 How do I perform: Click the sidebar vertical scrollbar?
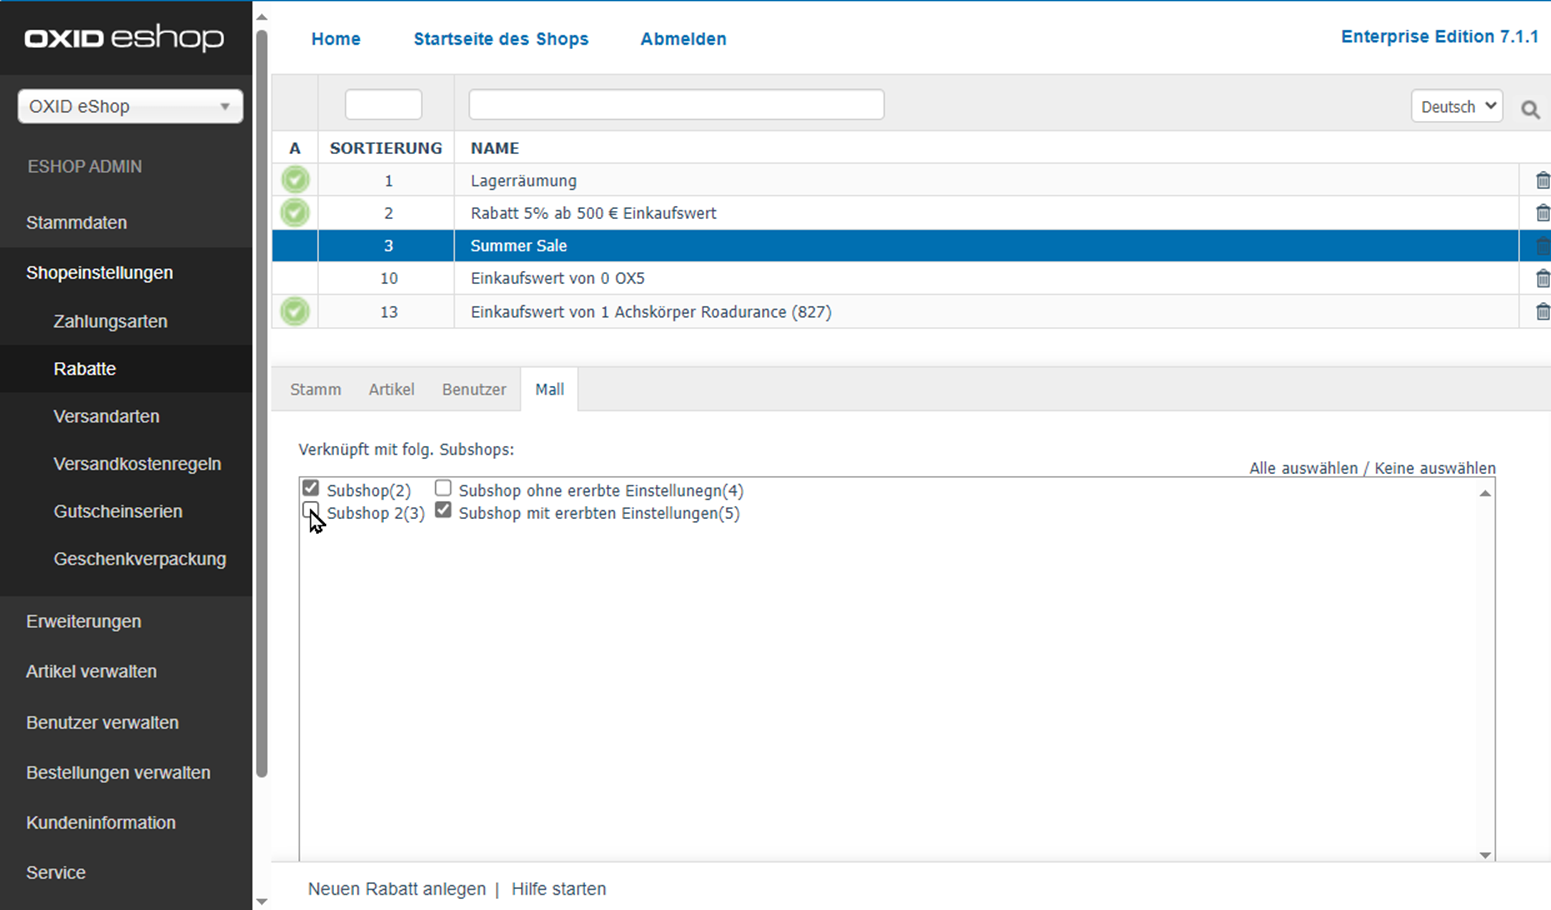coord(262,400)
